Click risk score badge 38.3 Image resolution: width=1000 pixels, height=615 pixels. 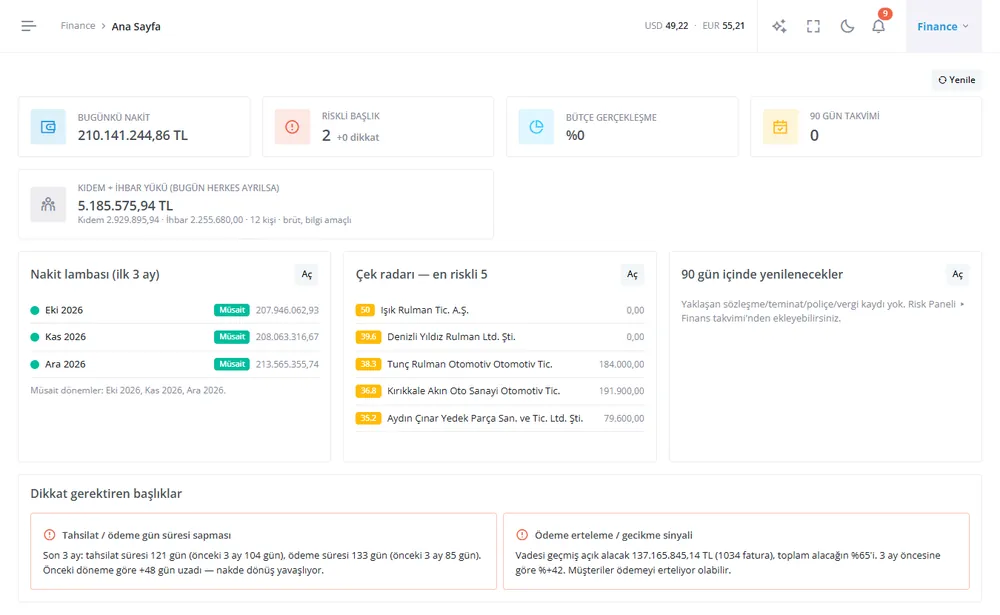tap(368, 364)
